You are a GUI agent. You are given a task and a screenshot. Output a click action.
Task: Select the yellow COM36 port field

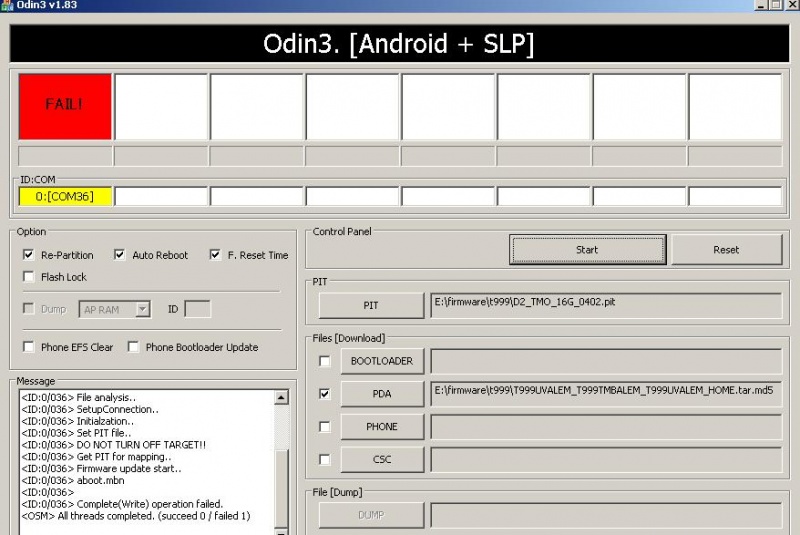point(65,196)
